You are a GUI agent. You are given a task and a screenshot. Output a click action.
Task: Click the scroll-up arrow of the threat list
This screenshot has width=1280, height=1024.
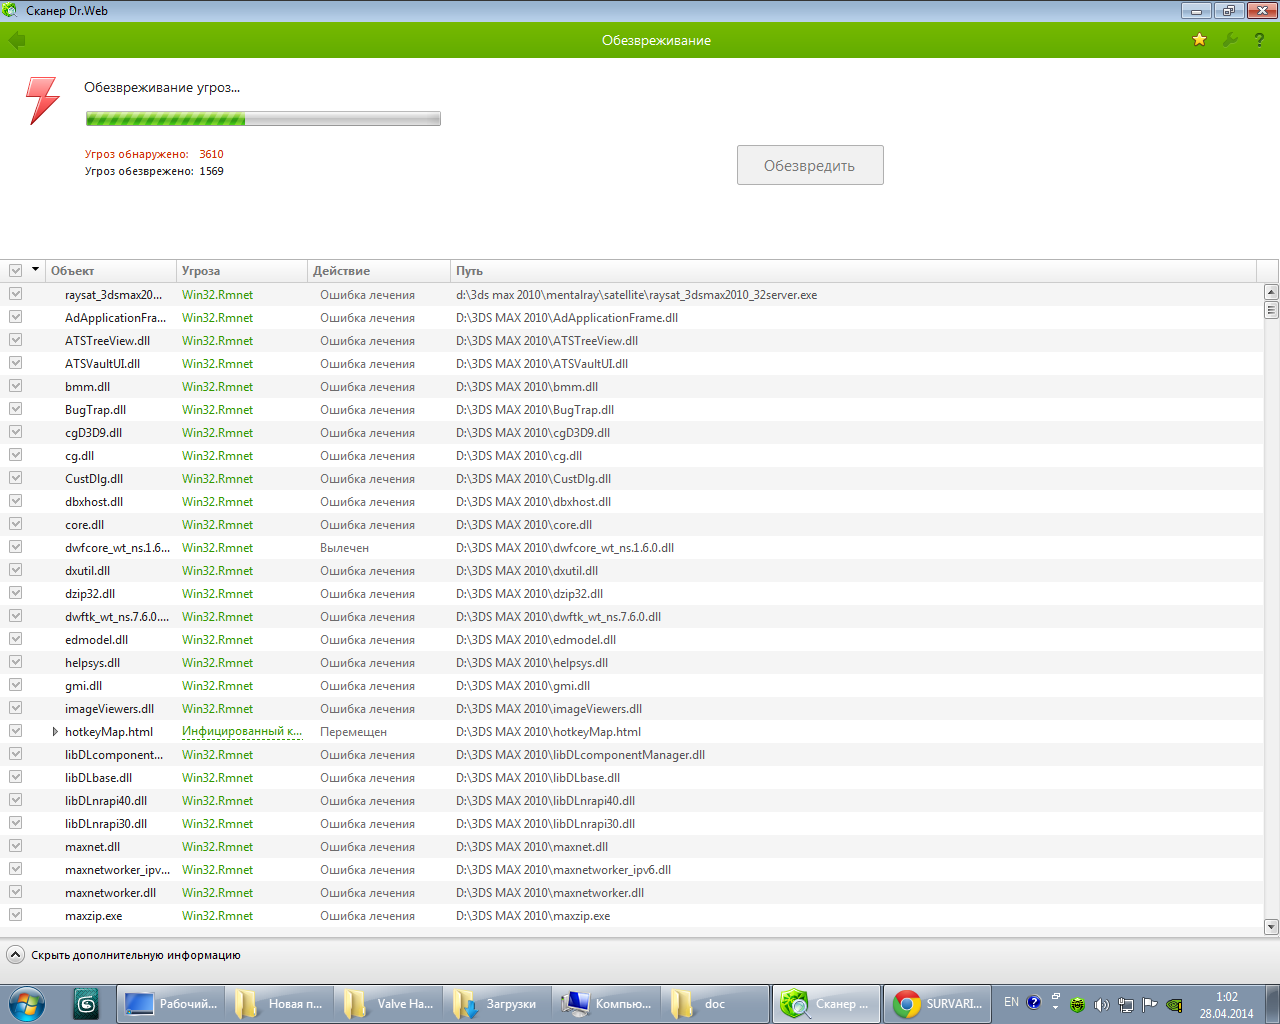pos(1271,292)
